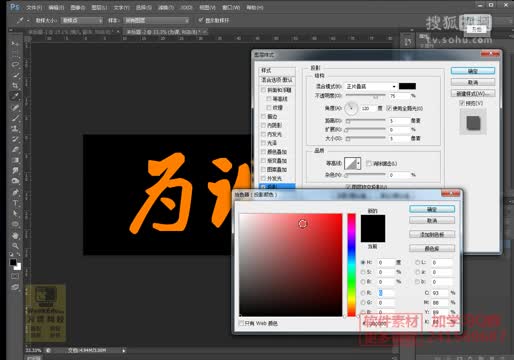Select the Quick Selection tool
The image size is (514, 360).
click(x=15, y=75)
